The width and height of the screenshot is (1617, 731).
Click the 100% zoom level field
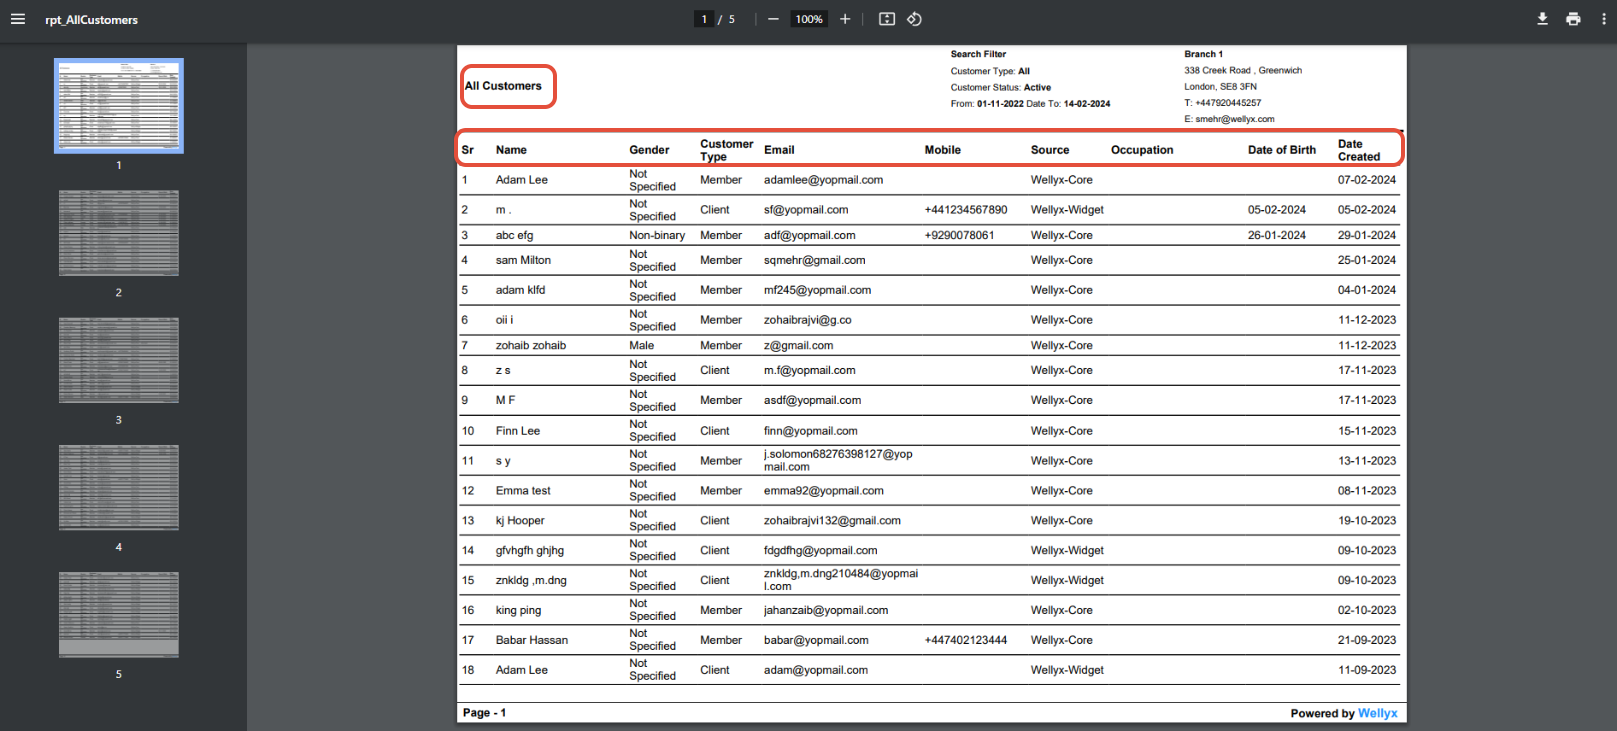click(x=809, y=19)
